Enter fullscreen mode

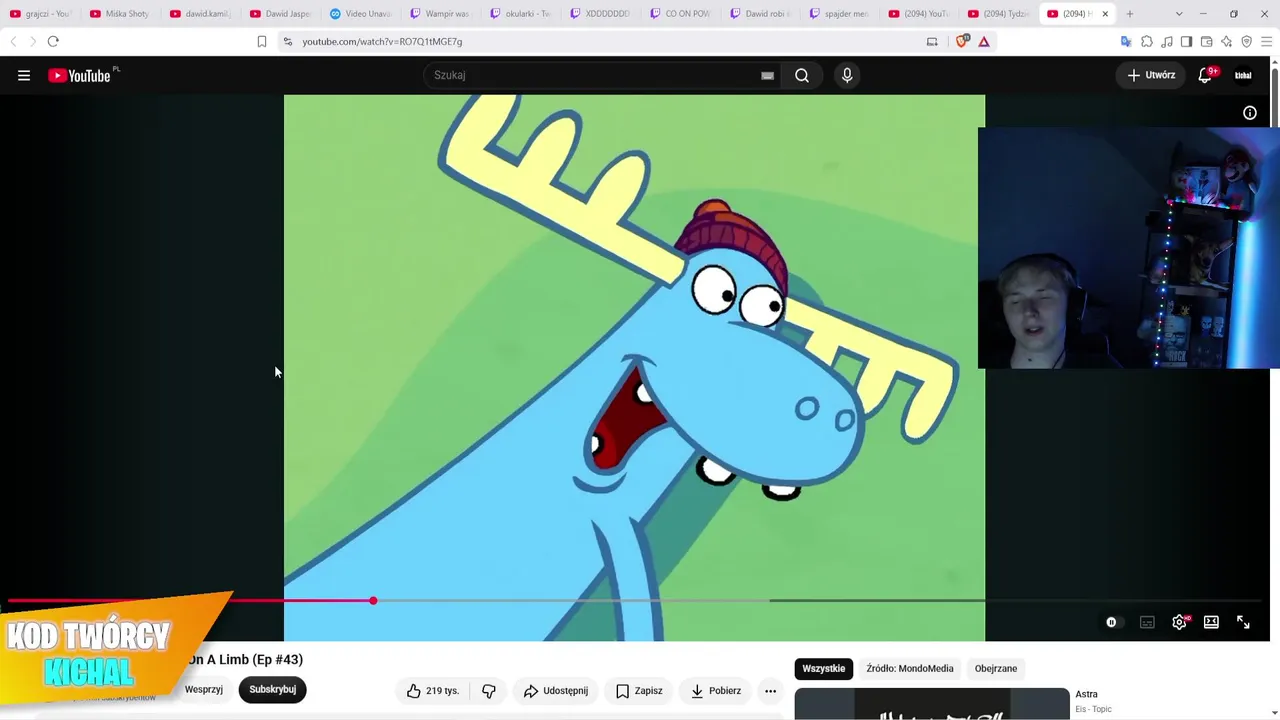point(1243,622)
